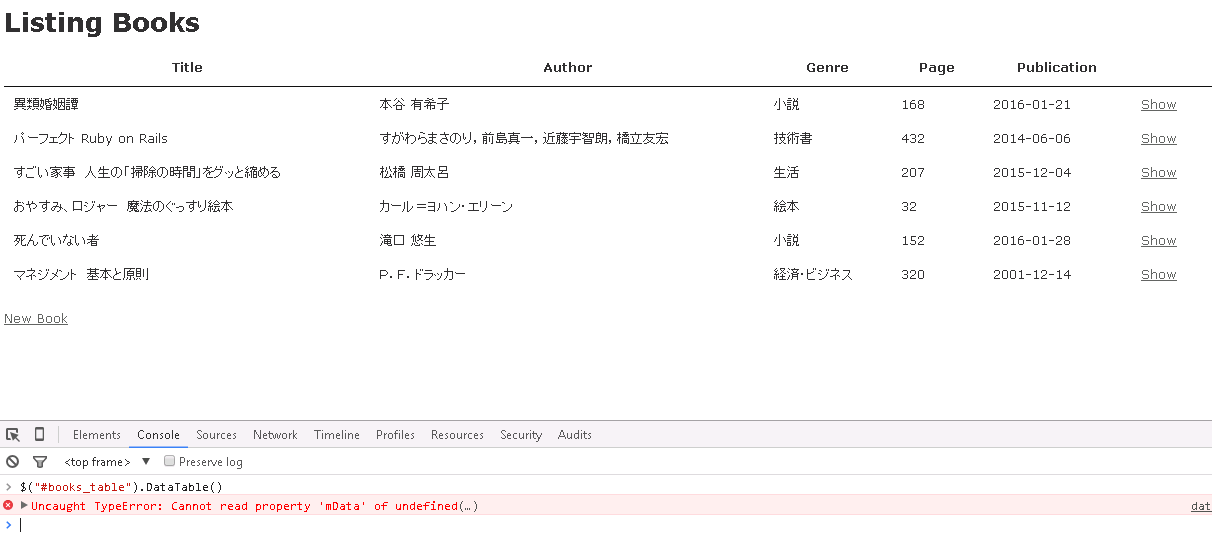Open the Network tab
Screen dimensions: 1212x543
pos(275,435)
